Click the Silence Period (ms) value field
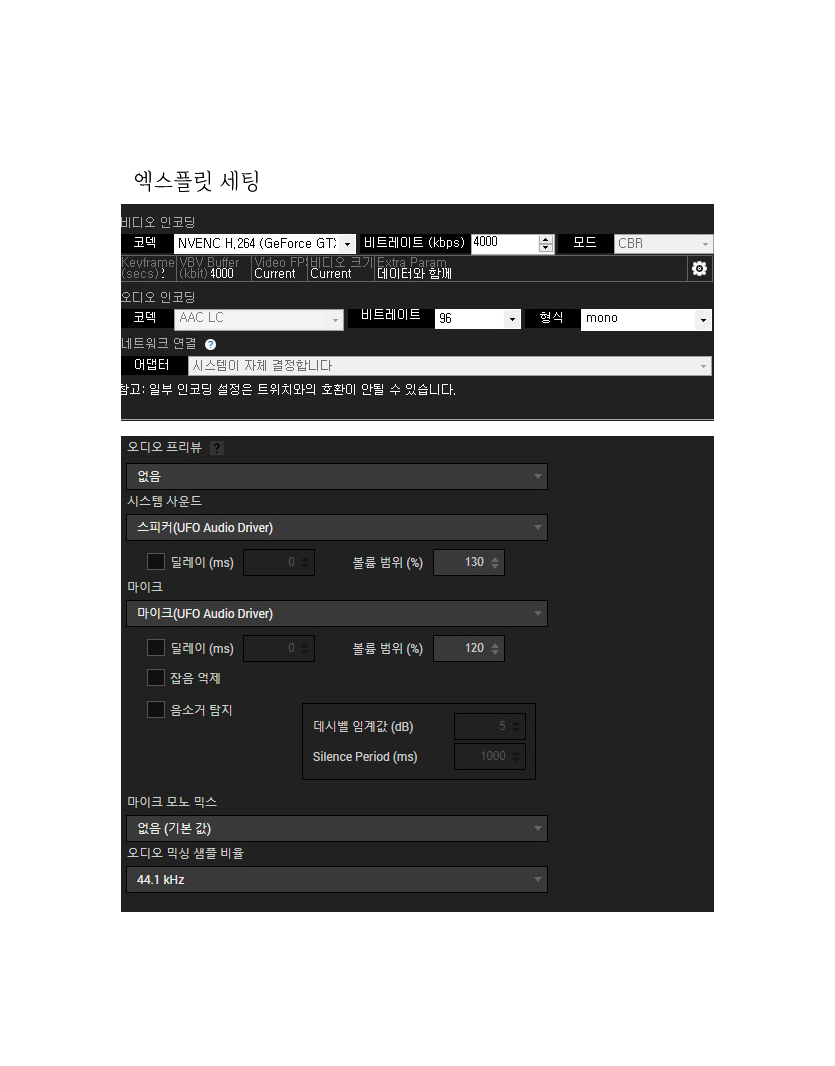This screenshot has height=1066, width=835. tap(490, 756)
